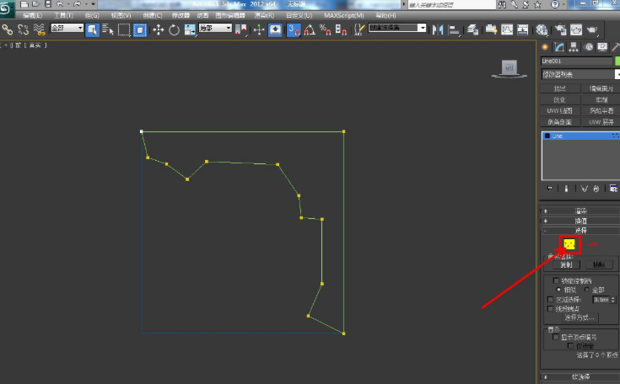Open the selection filter dropdown
Viewport: 620px width, 384px height.
67,28
